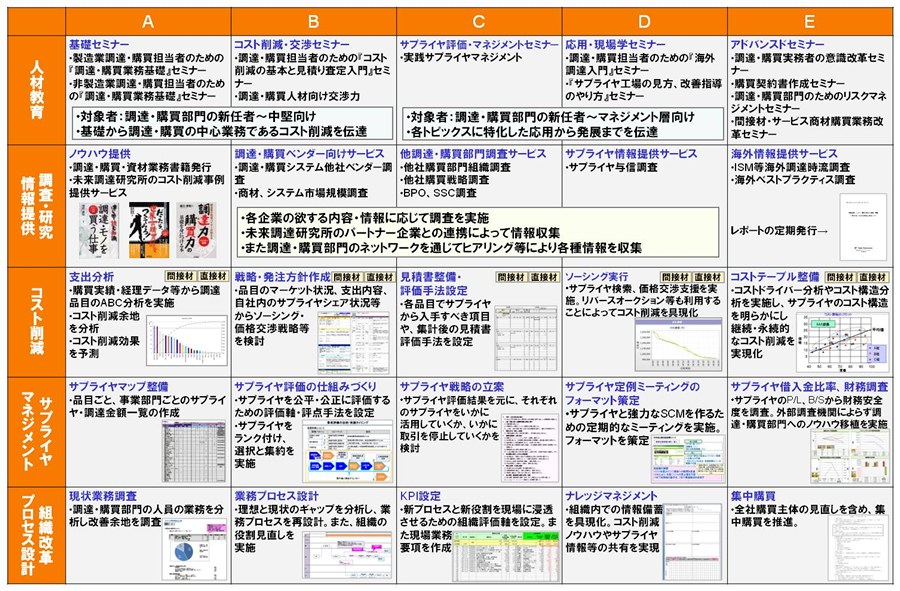Open the ソーシング実行 heading
The image size is (900, 591).
(597, 277)
